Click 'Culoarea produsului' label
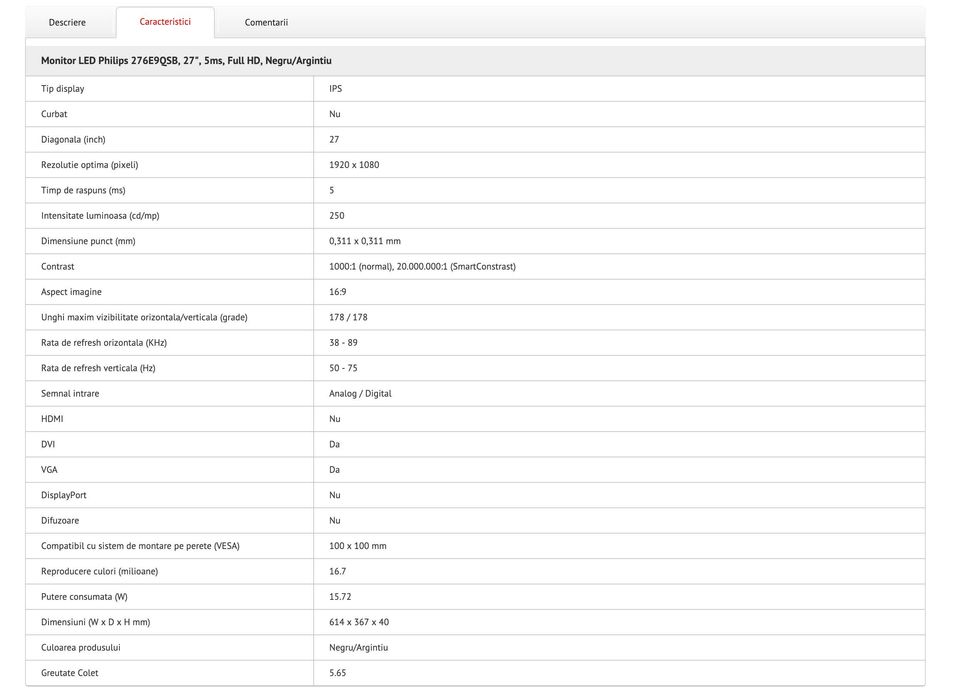The height and width of the screenshot is (700, 953). tap(81, 648)
